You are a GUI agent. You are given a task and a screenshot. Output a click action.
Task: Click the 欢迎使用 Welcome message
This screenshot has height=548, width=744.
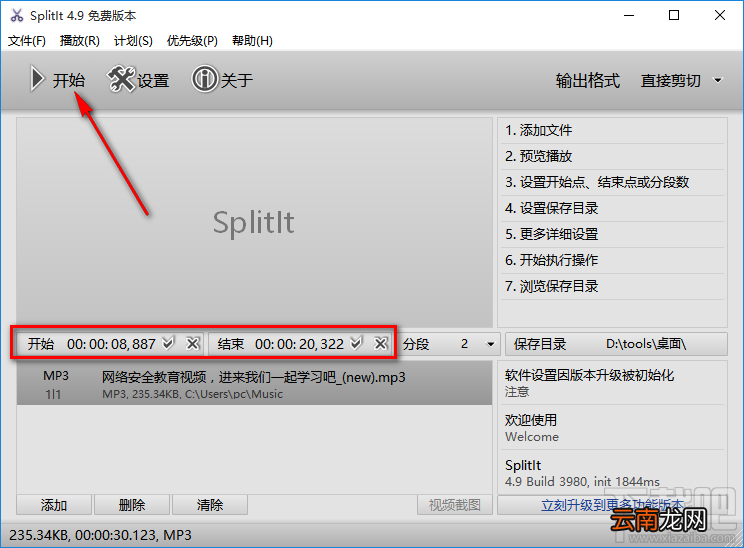(x=612, y=427)
